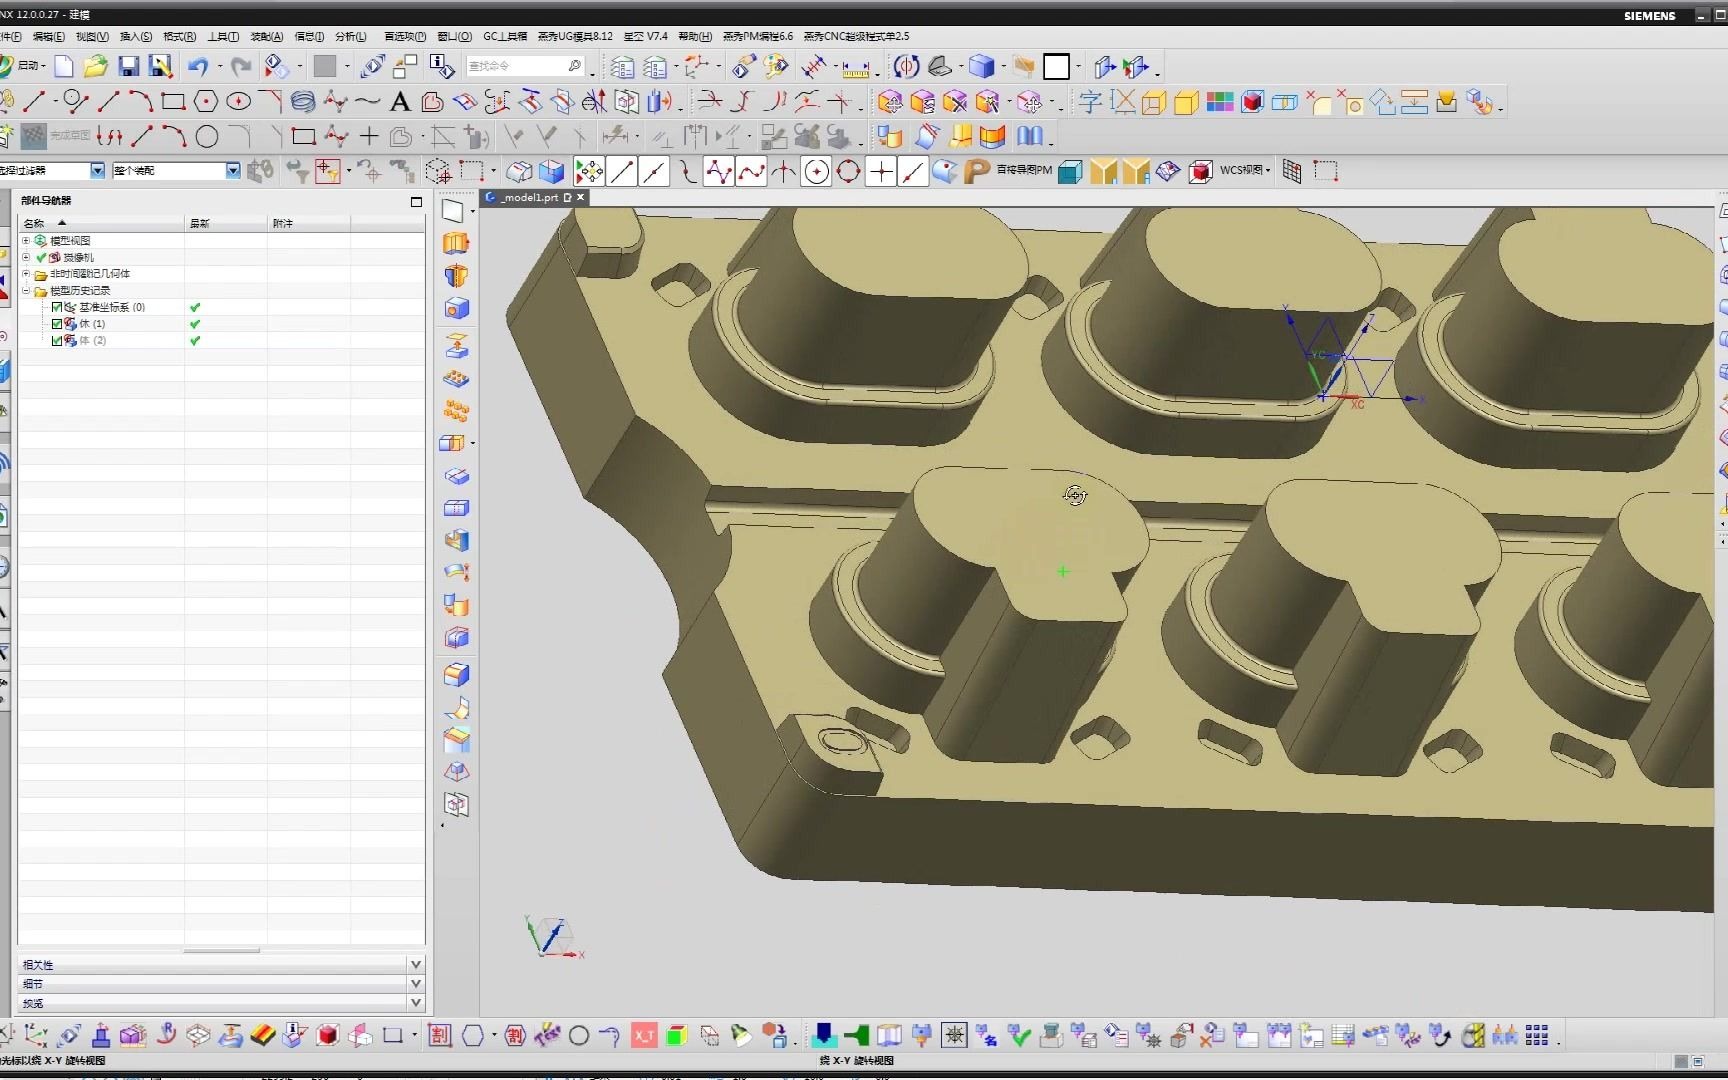The image size is (1728, 1080).
Task: Click the 直接导图PM button
Action: (x=1024, y=171)
